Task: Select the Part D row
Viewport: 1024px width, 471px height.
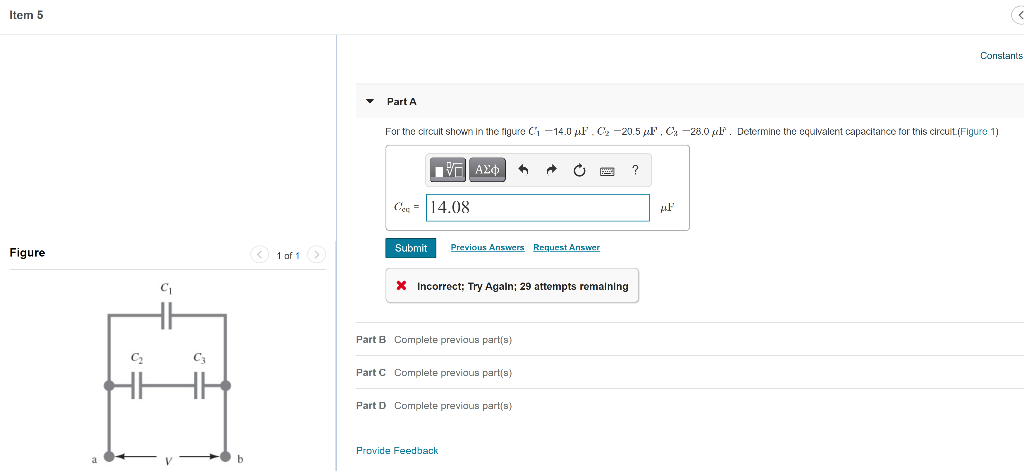Action: click(690, 406)
